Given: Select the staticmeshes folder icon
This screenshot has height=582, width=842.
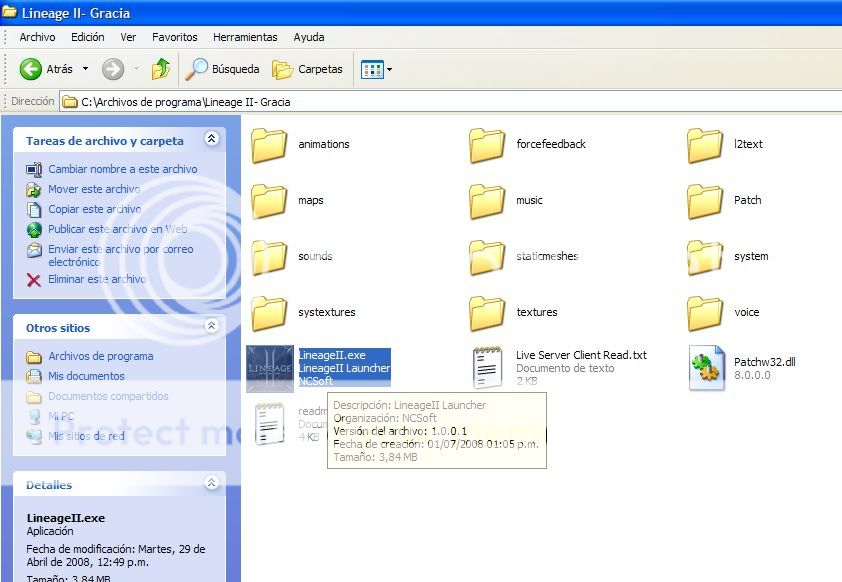Looking at the screenshot, I should (487, 257).
